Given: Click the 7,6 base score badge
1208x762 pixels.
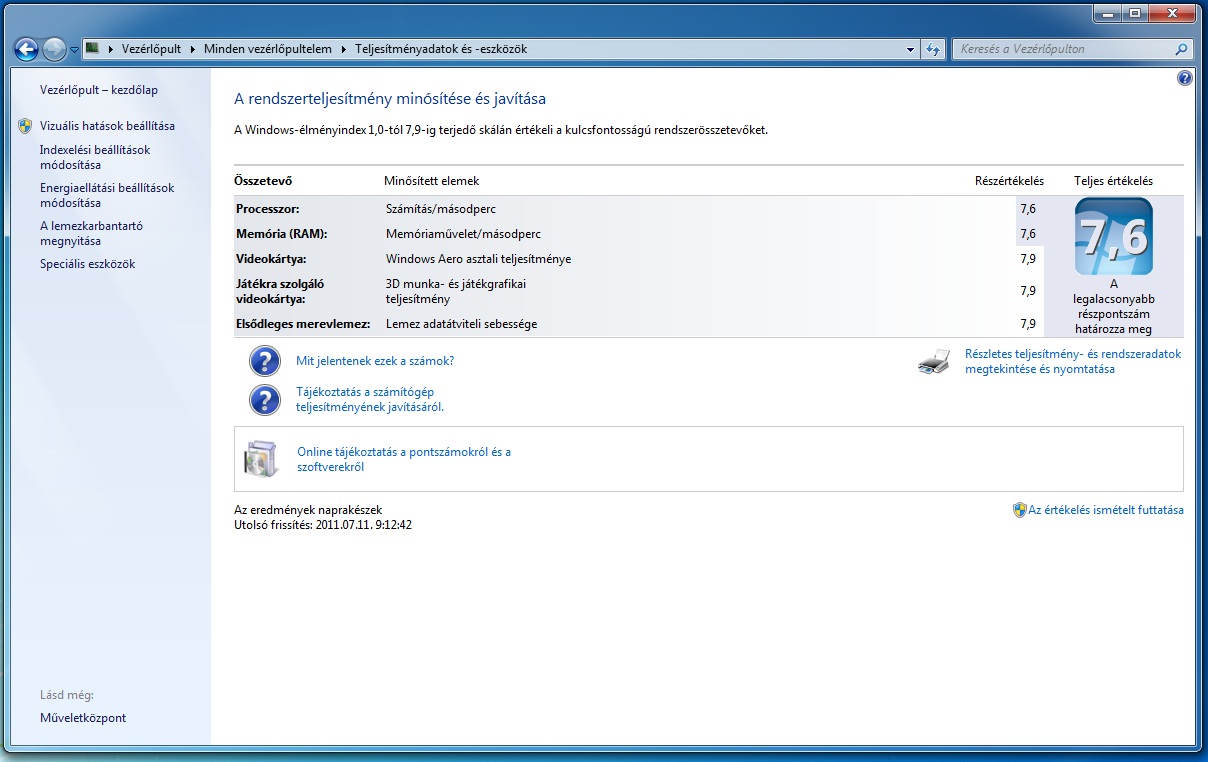Looking at the screenshot, I should tap(1113, 236).
